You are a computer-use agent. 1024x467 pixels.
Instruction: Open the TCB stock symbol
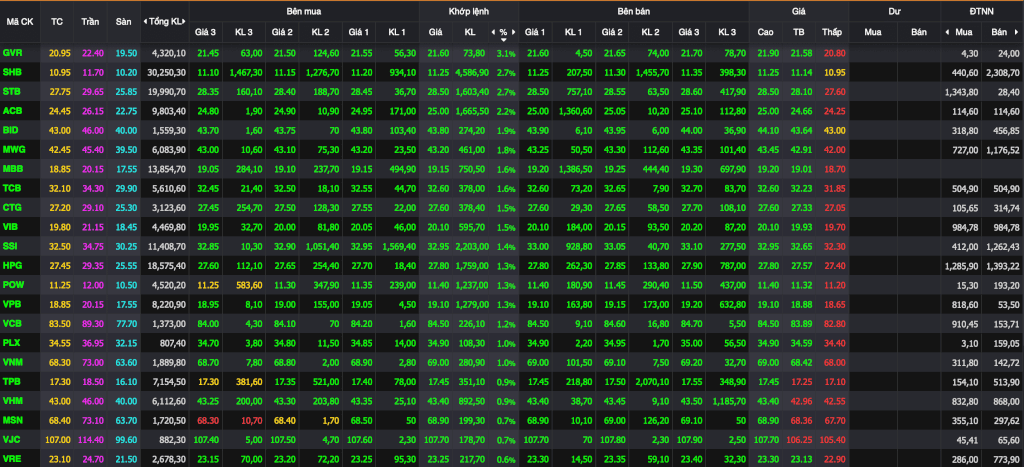(12, 188)
